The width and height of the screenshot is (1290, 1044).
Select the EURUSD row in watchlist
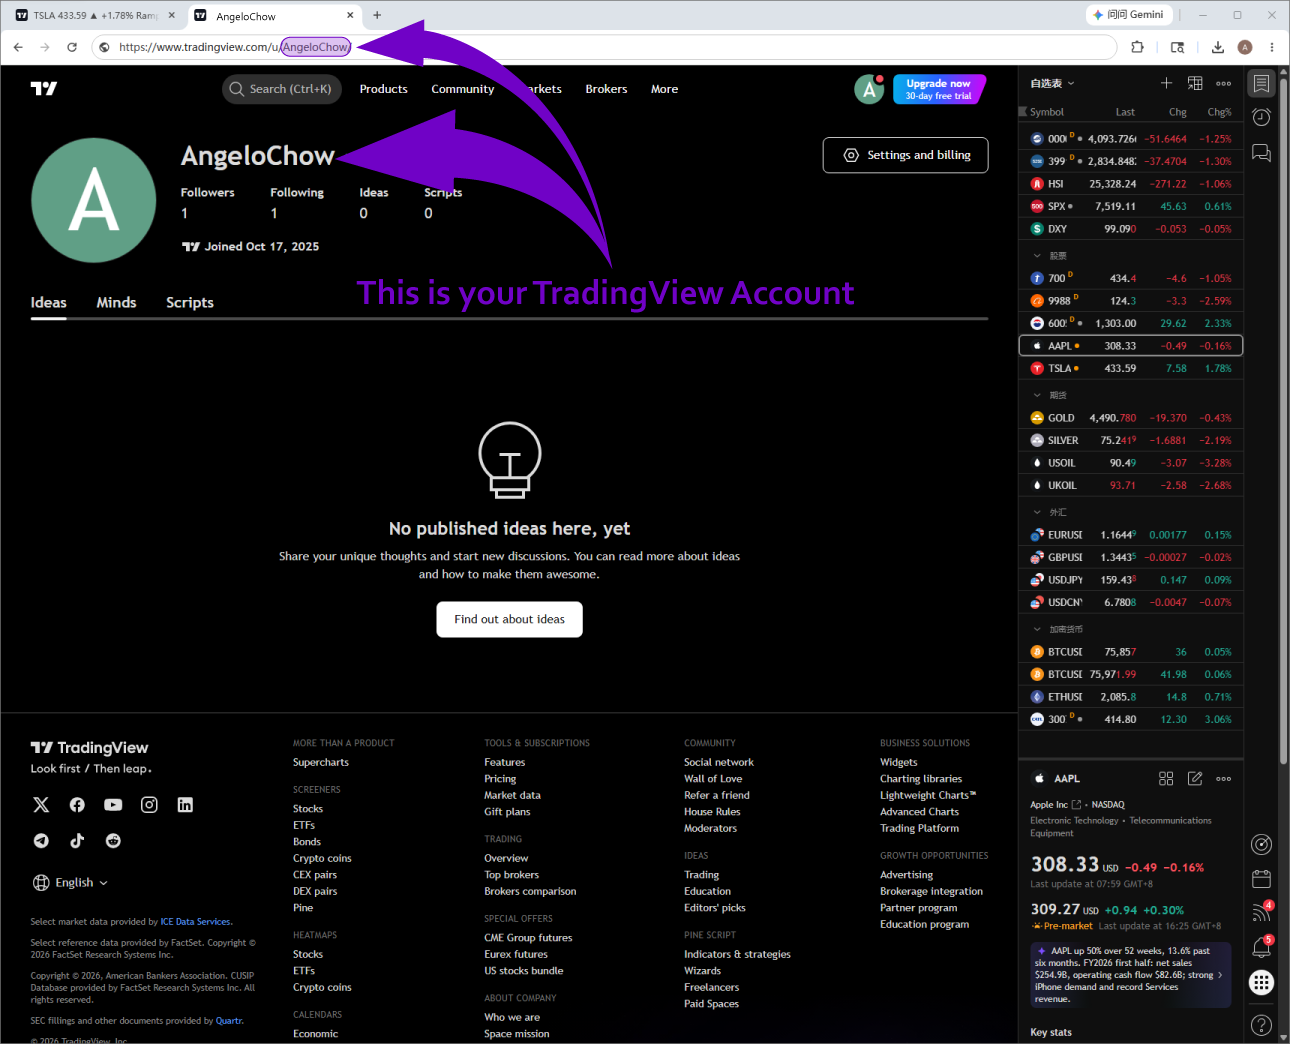click(1131, 535)
